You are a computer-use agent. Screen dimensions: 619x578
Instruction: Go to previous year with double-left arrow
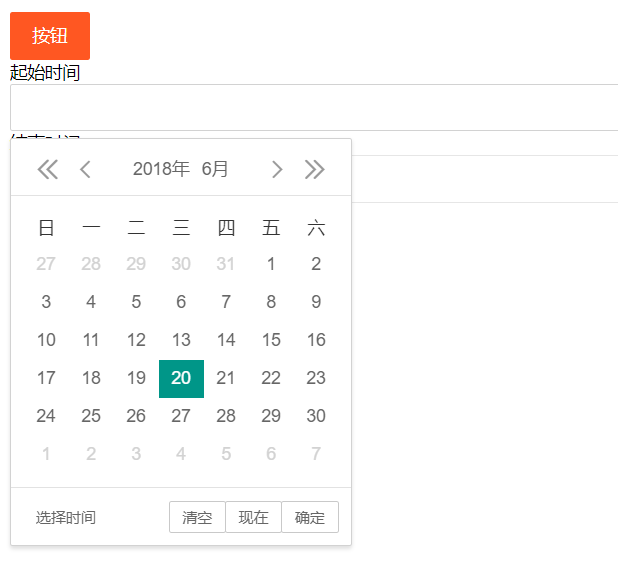click(47, 170)
